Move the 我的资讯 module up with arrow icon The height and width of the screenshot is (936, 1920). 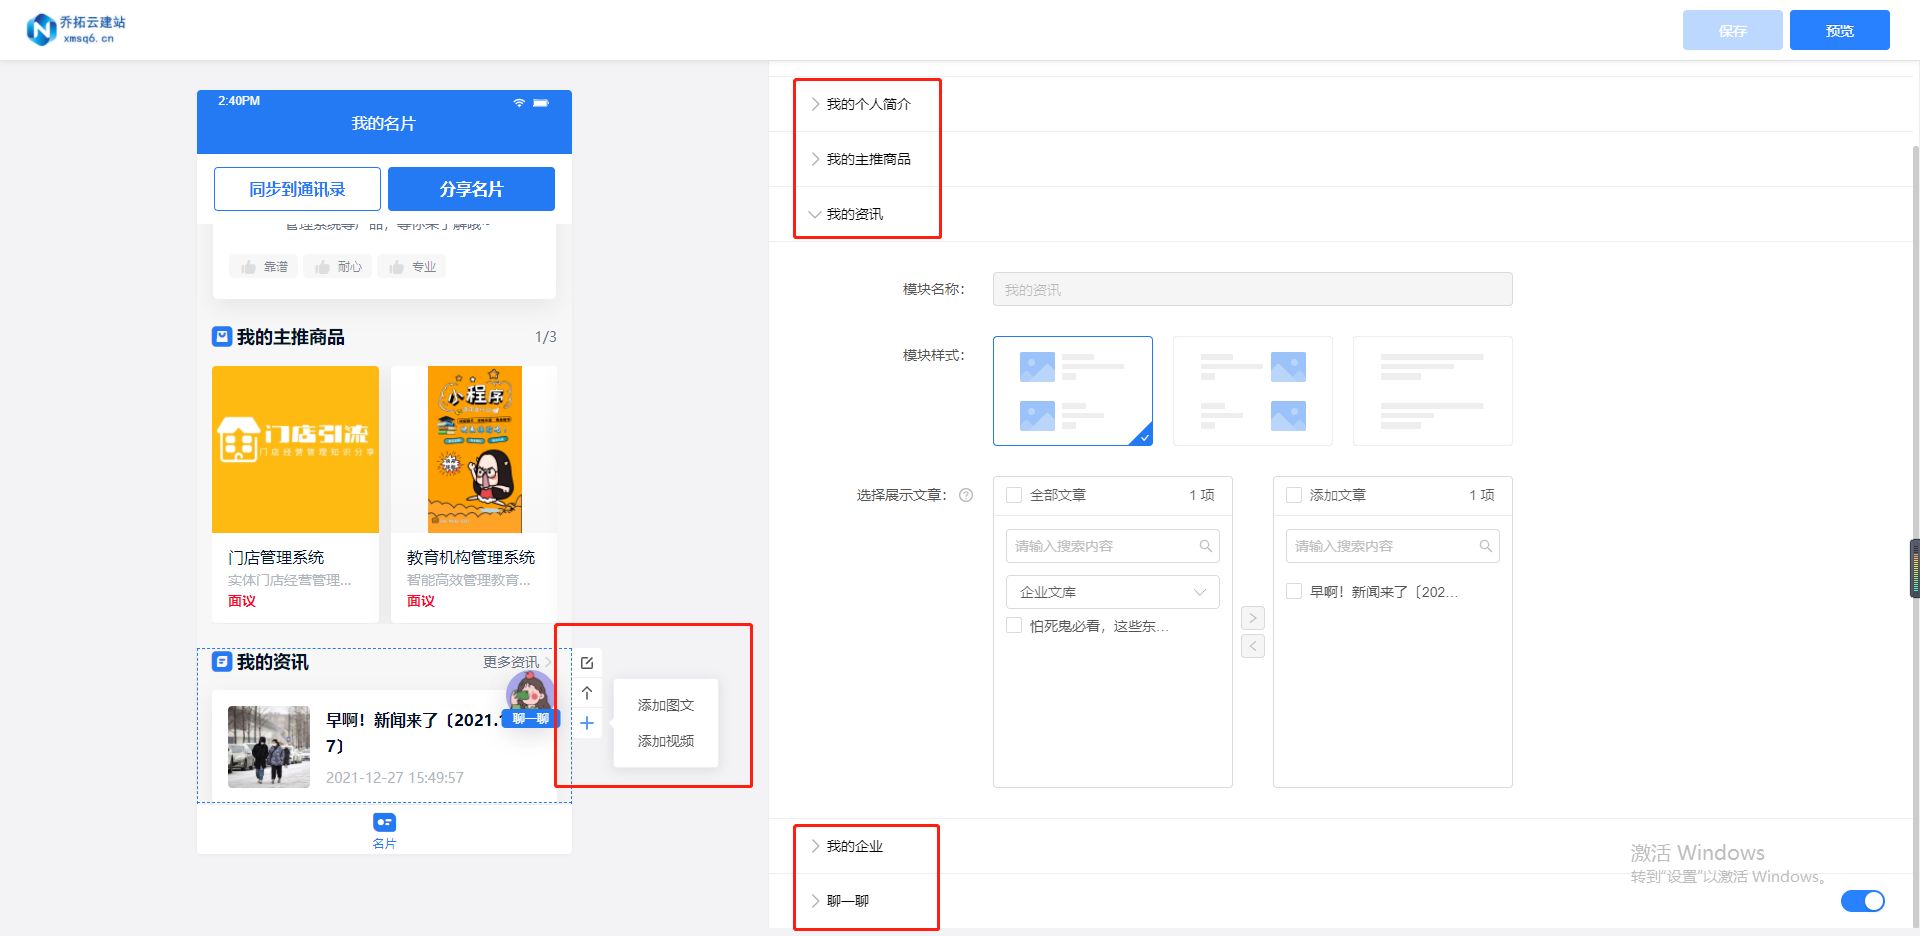pyautogui.click(x=587, y=693)
